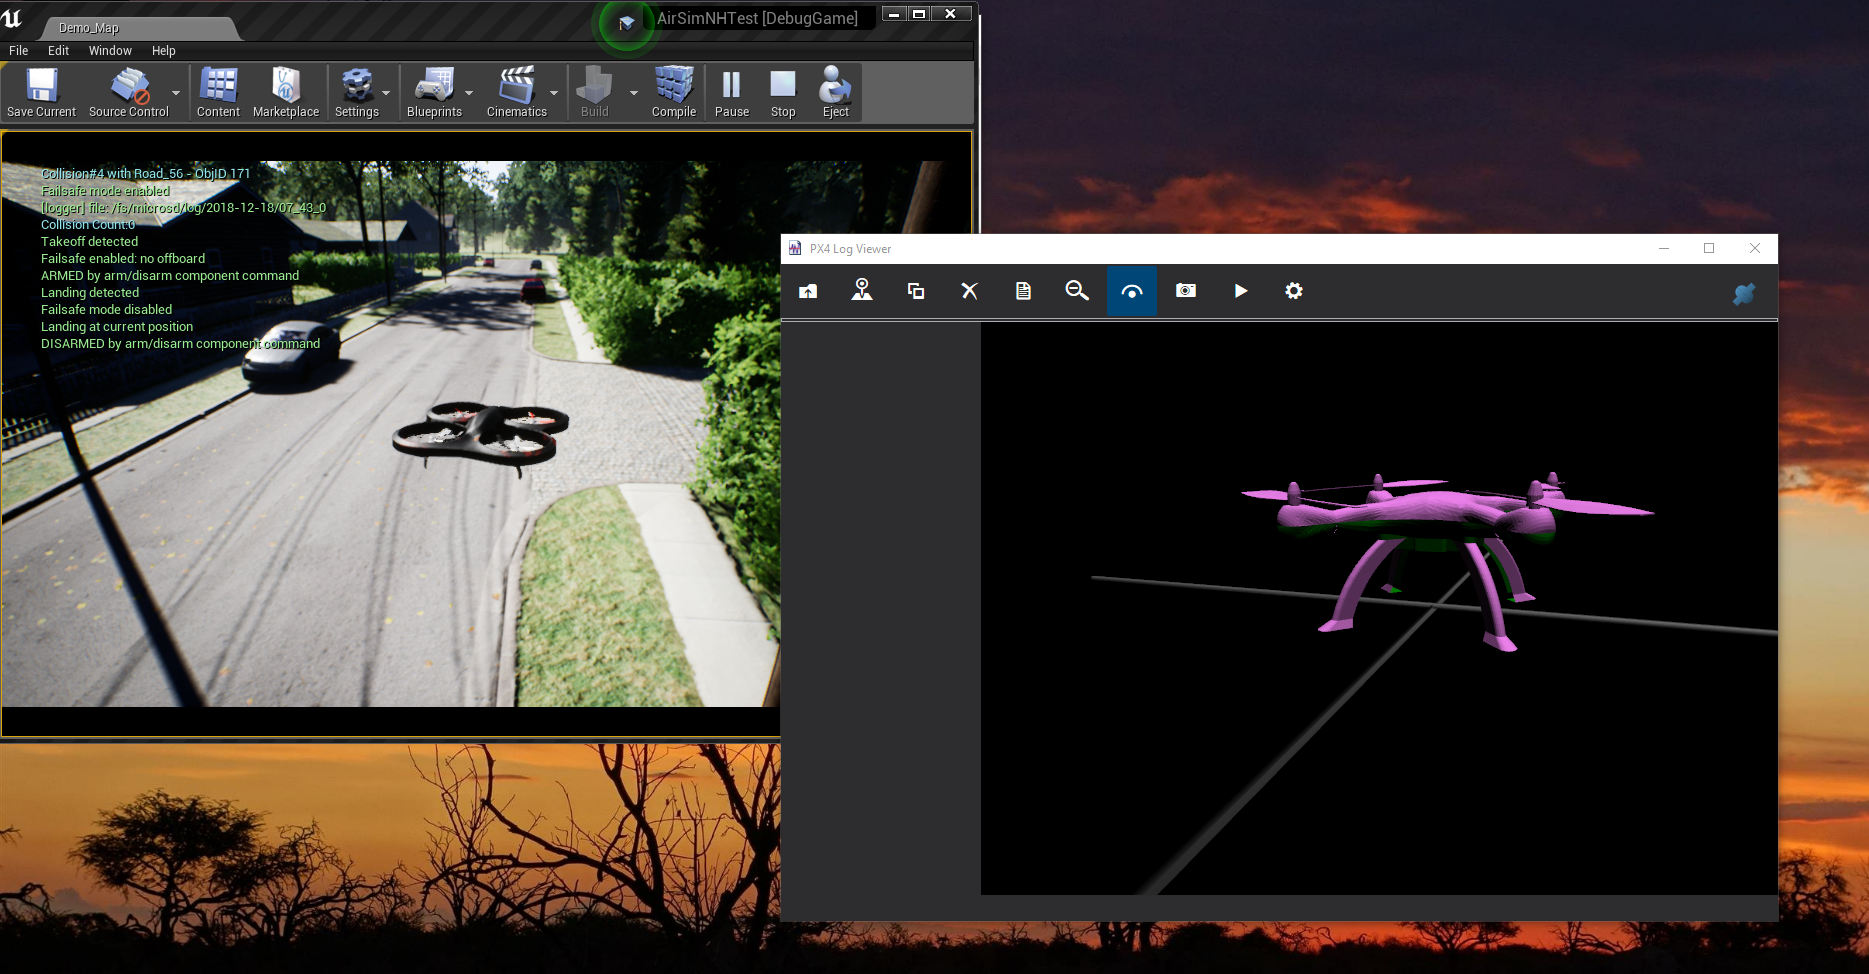Select the GPS map marker tool

(862, 291)
